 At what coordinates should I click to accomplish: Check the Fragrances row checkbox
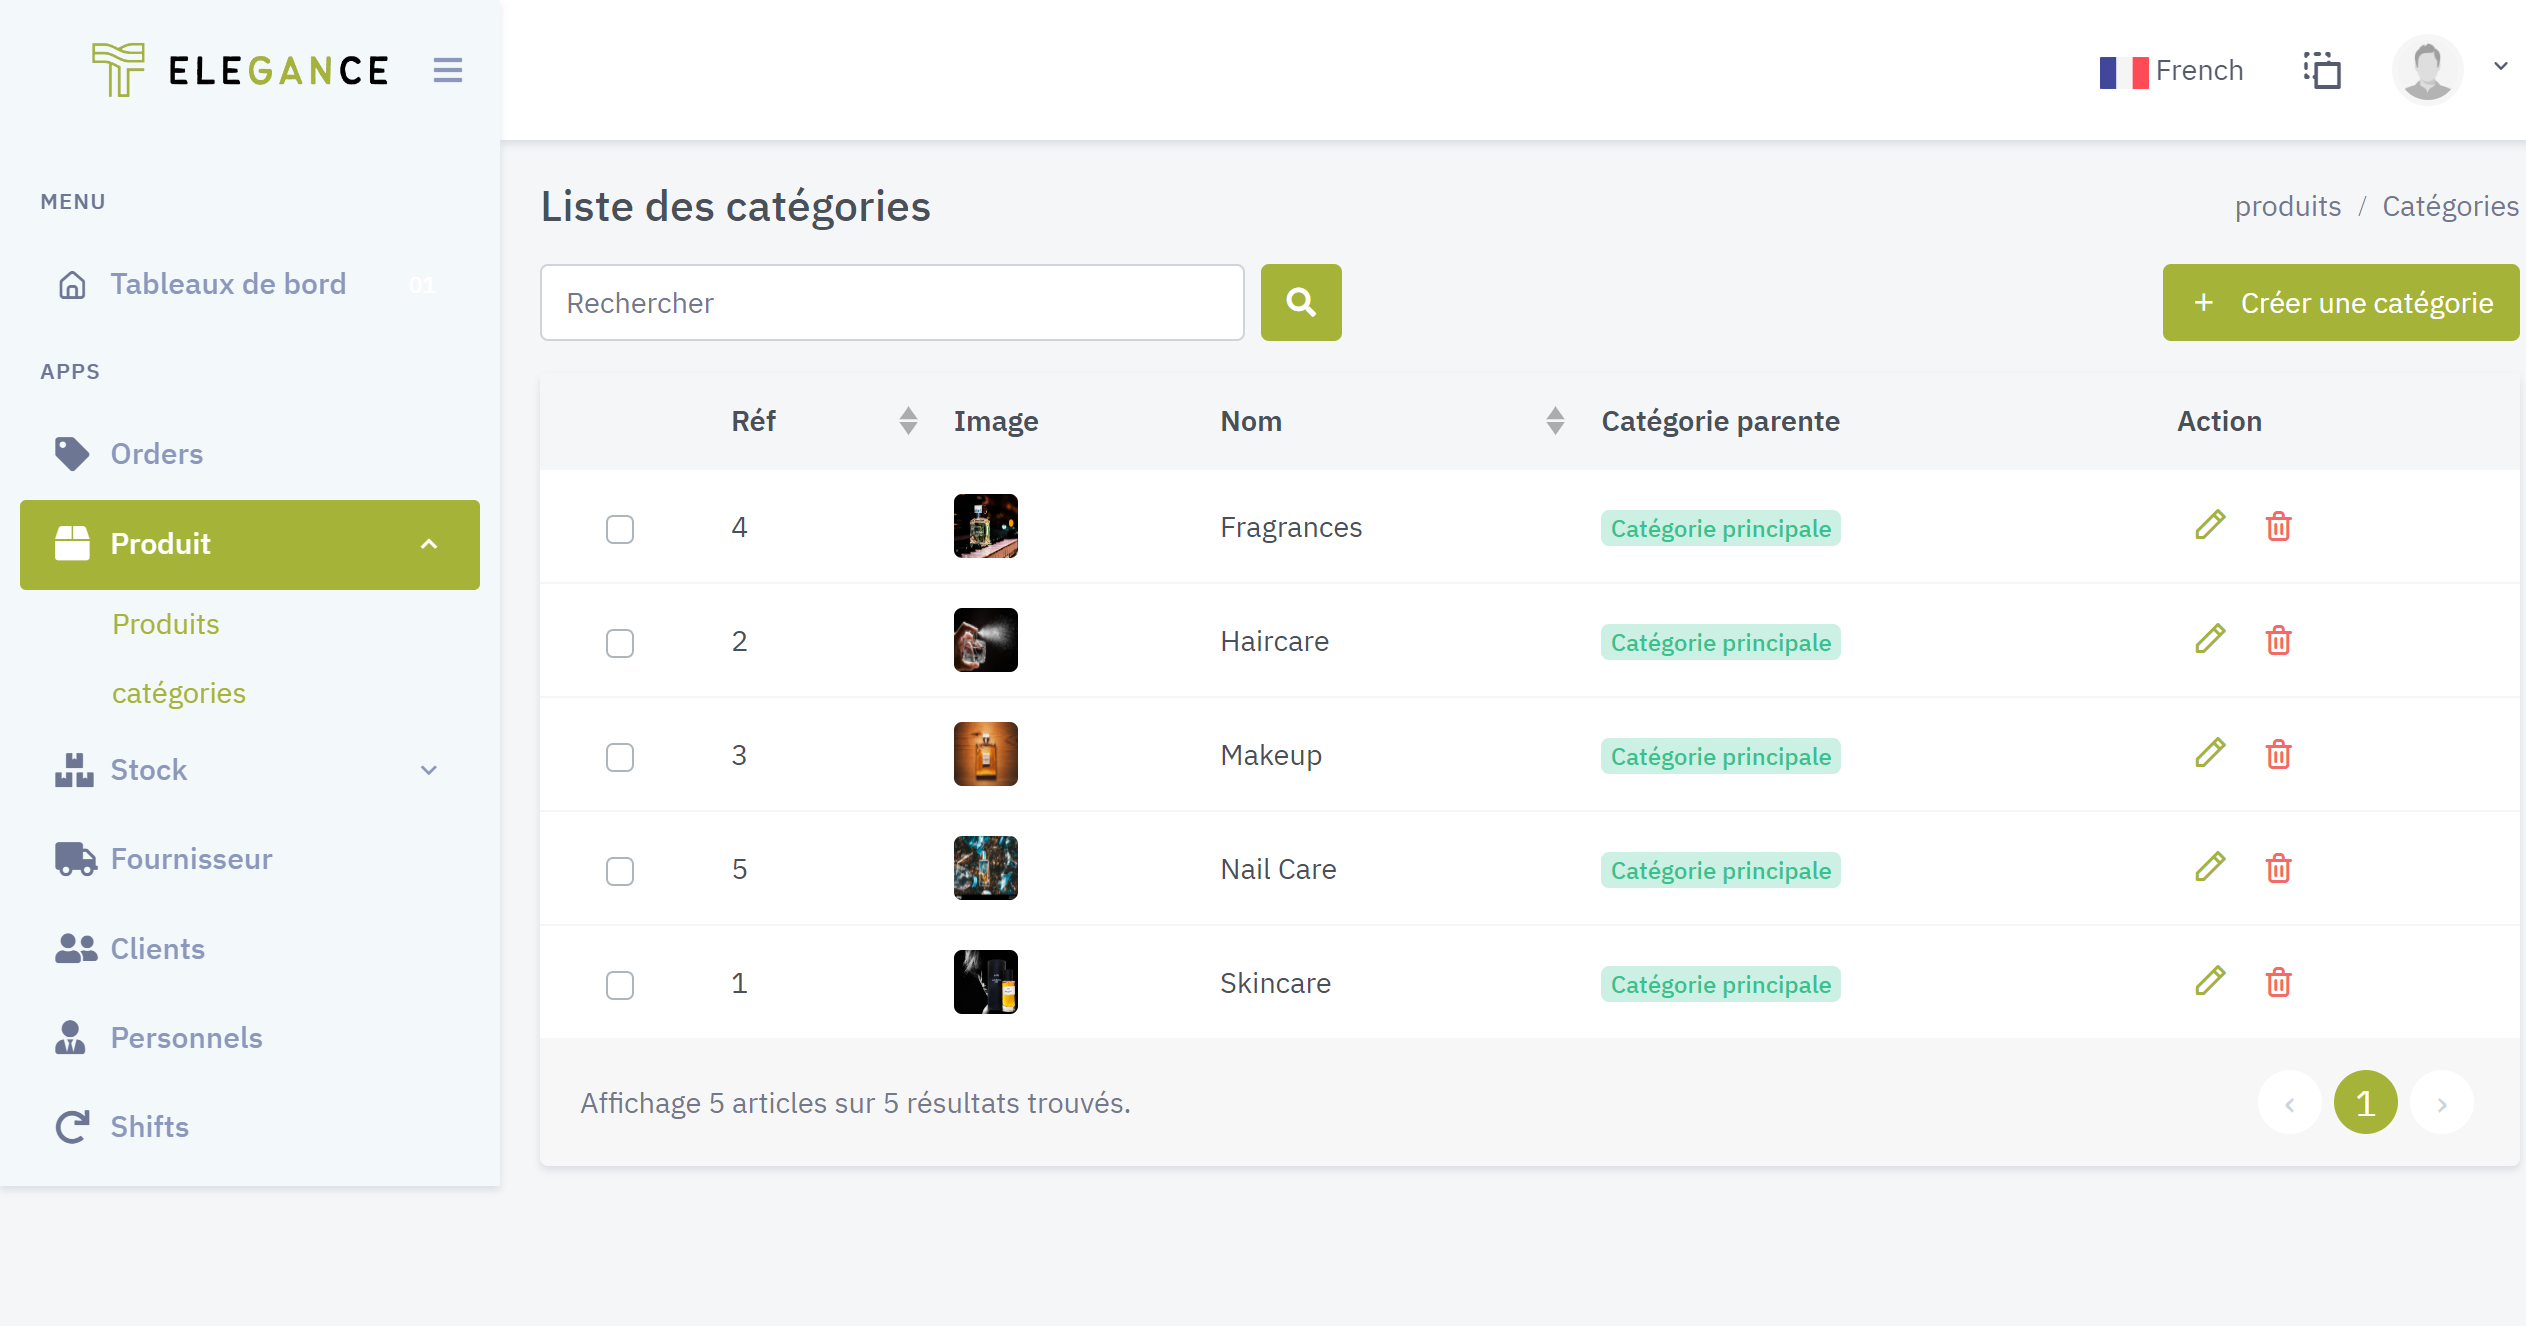620,529
